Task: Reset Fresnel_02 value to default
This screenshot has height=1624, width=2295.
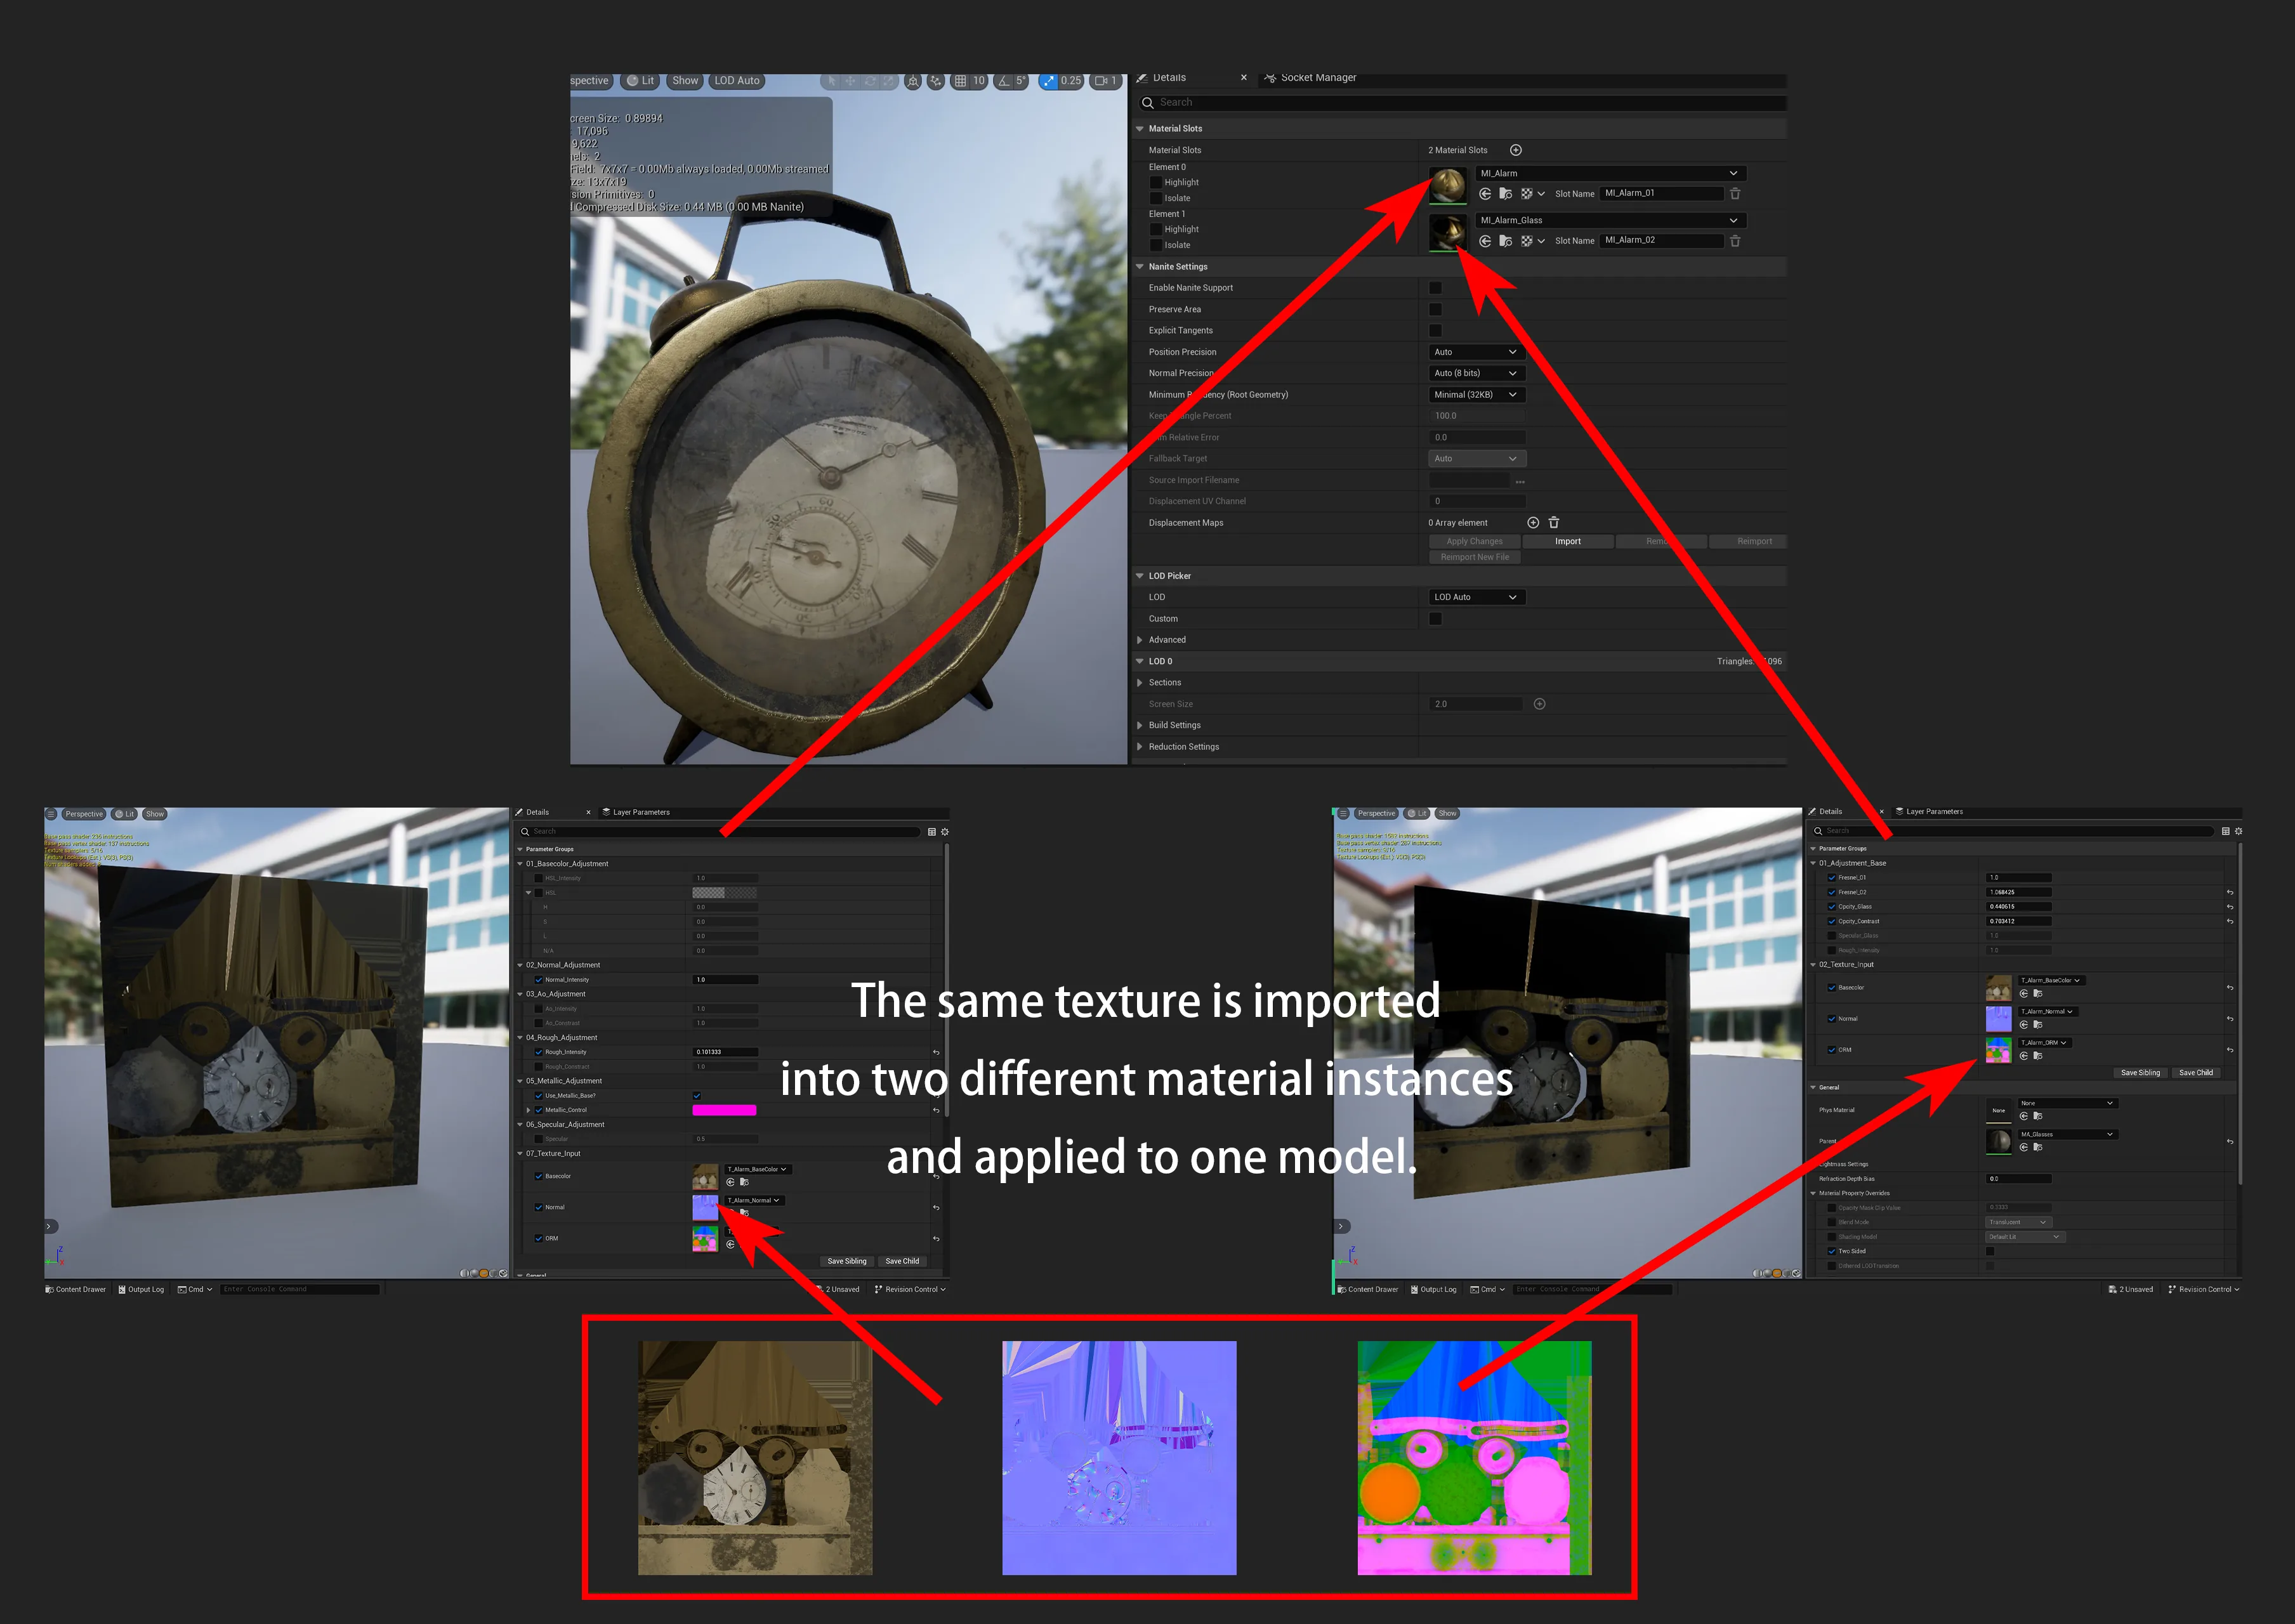Action: click(2230, 892)
